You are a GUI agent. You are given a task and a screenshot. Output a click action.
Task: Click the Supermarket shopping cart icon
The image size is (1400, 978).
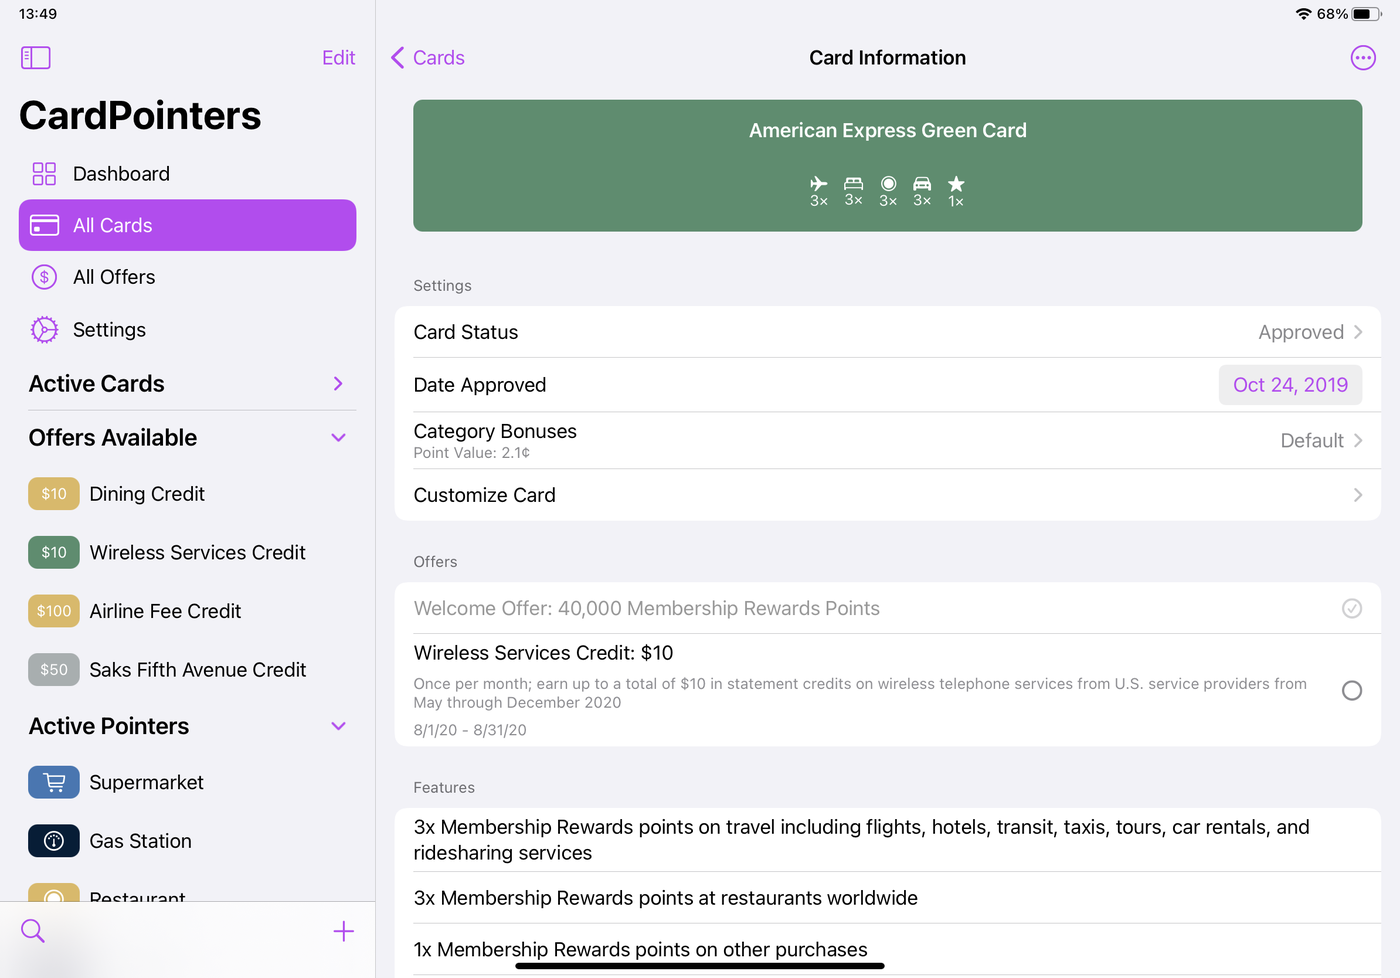point(54,782)
